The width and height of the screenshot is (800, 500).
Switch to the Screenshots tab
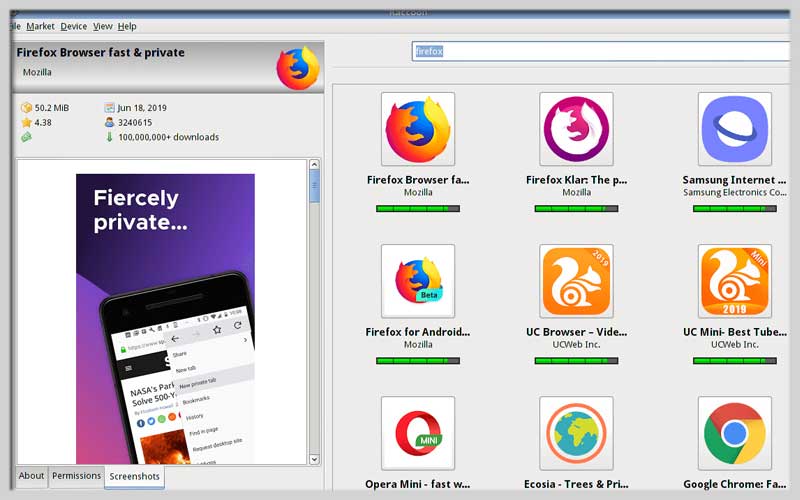tap(134, 477)
